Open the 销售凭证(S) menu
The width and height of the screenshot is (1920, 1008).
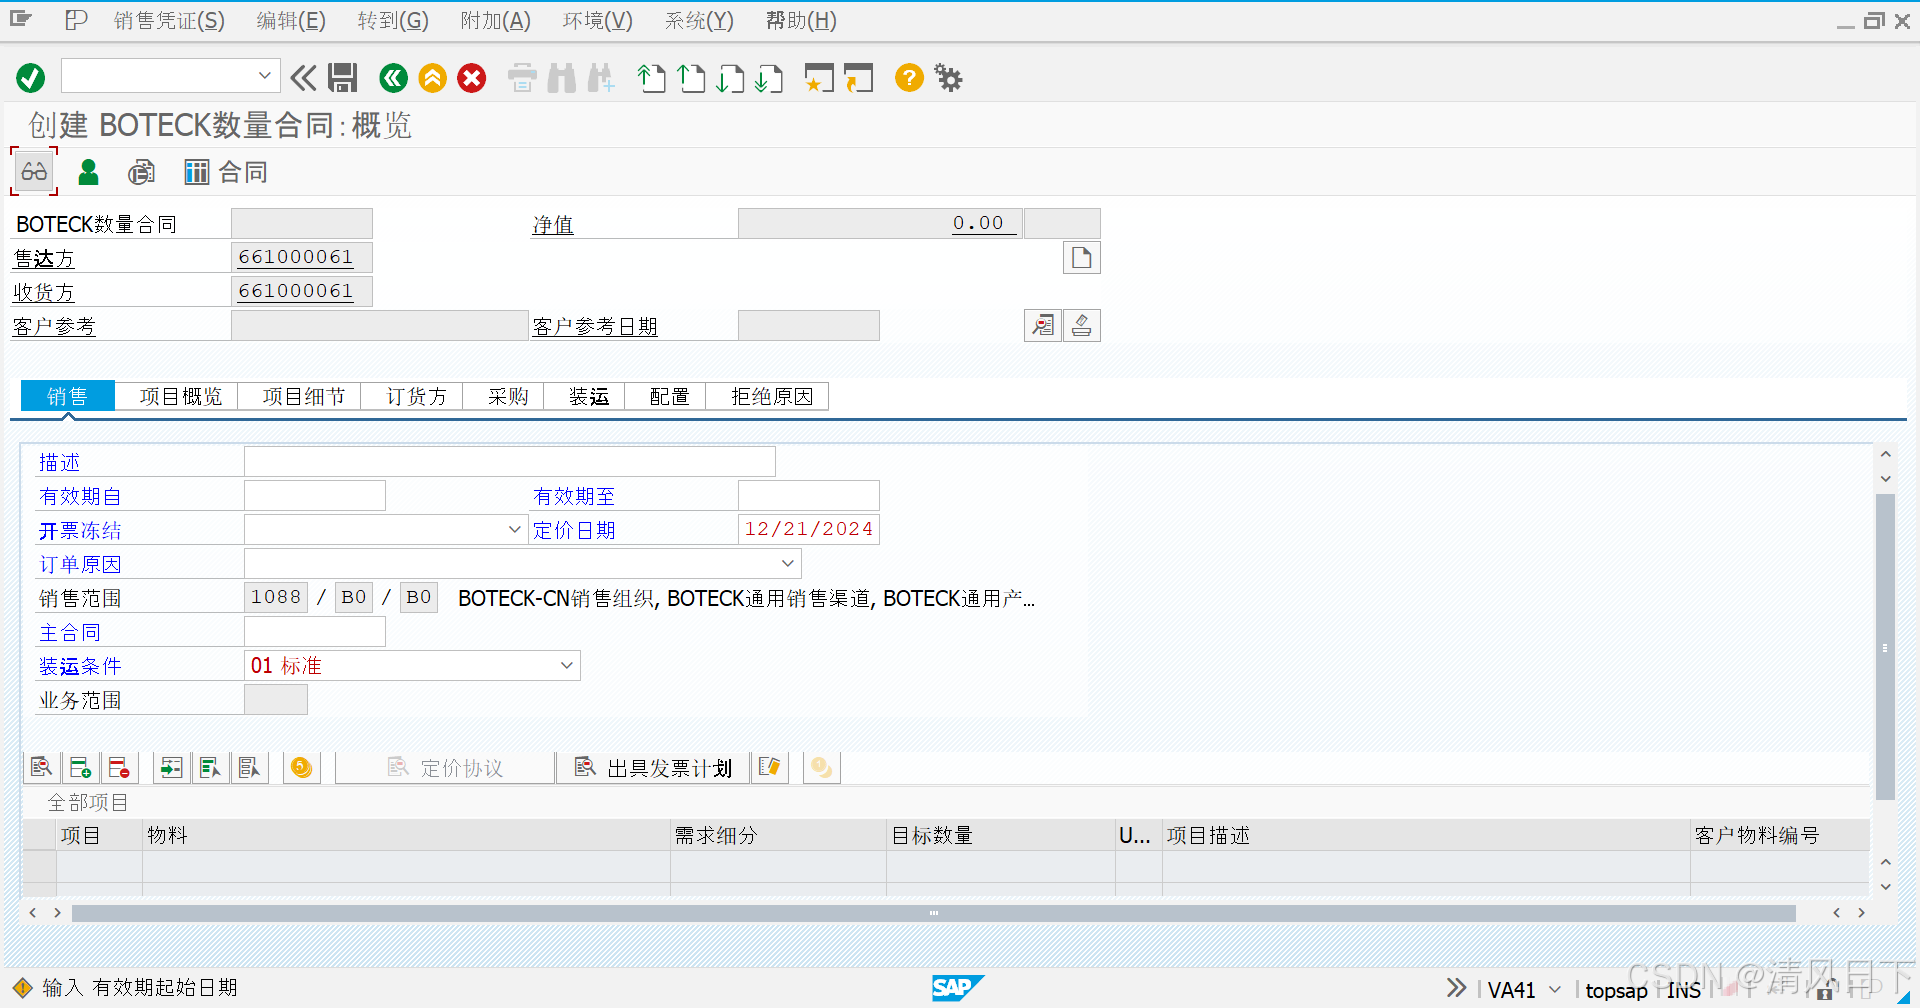pos(169,20)
